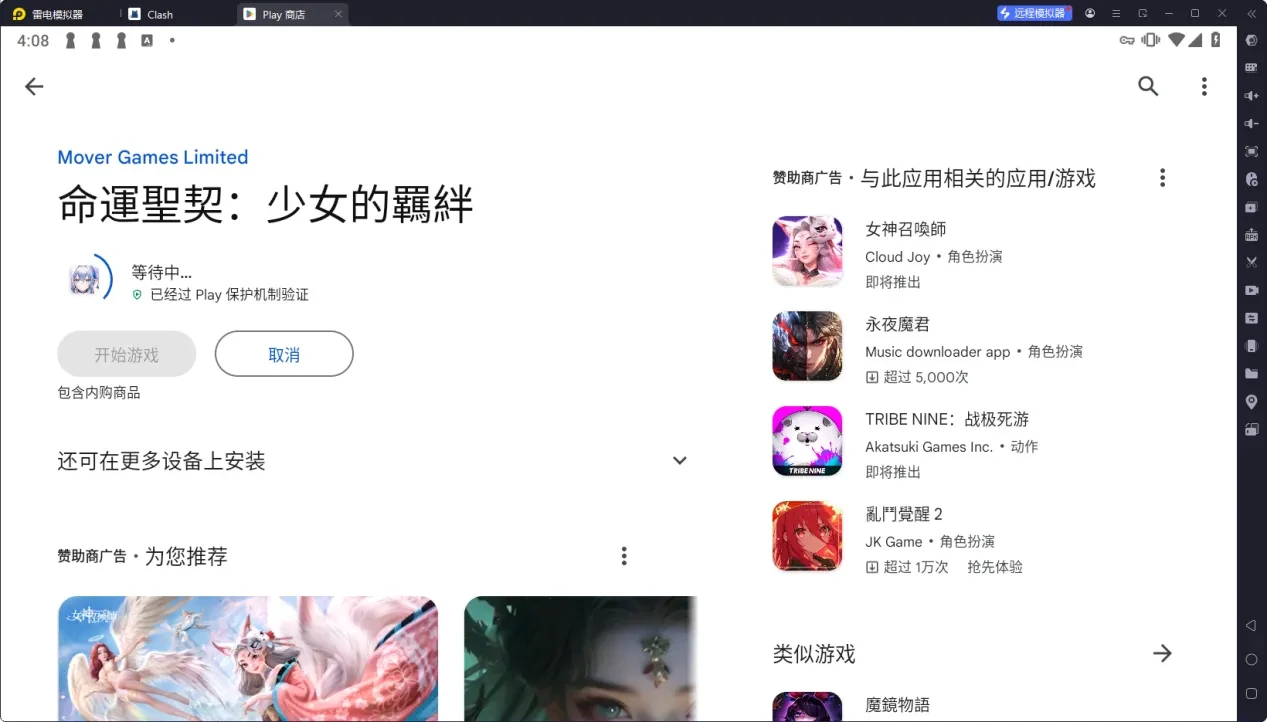Open the sync operations icon in sidebar
The image size is (1267, 722).
point(1251,318)
